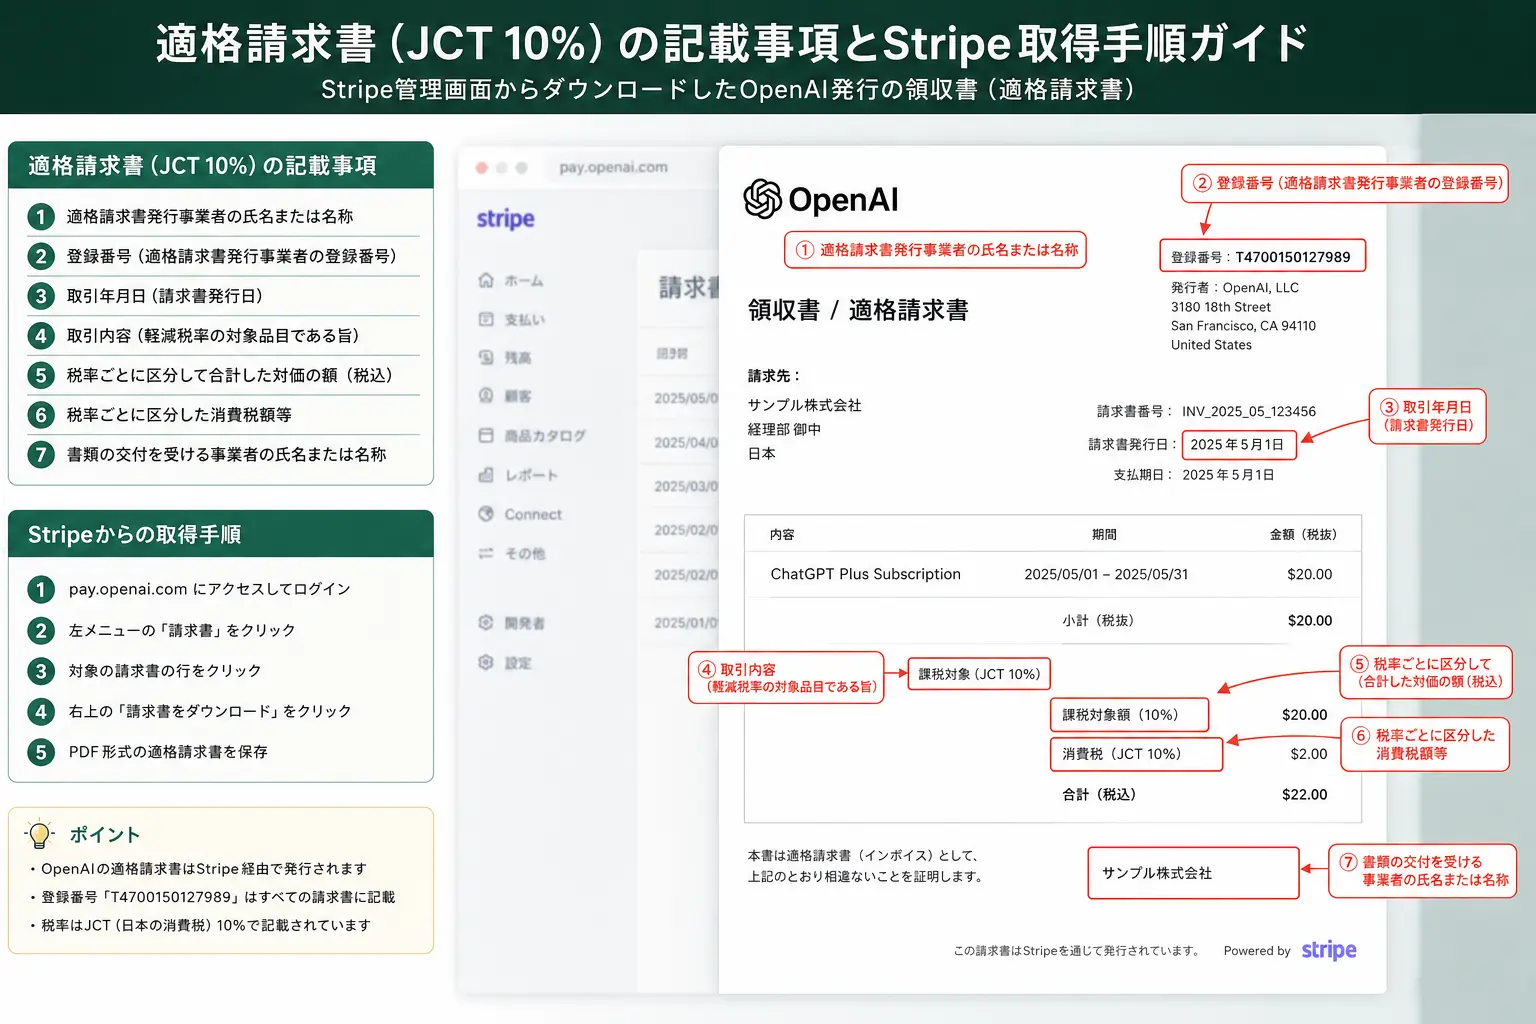Select the $2.00 tax amount

point(1309,754)
